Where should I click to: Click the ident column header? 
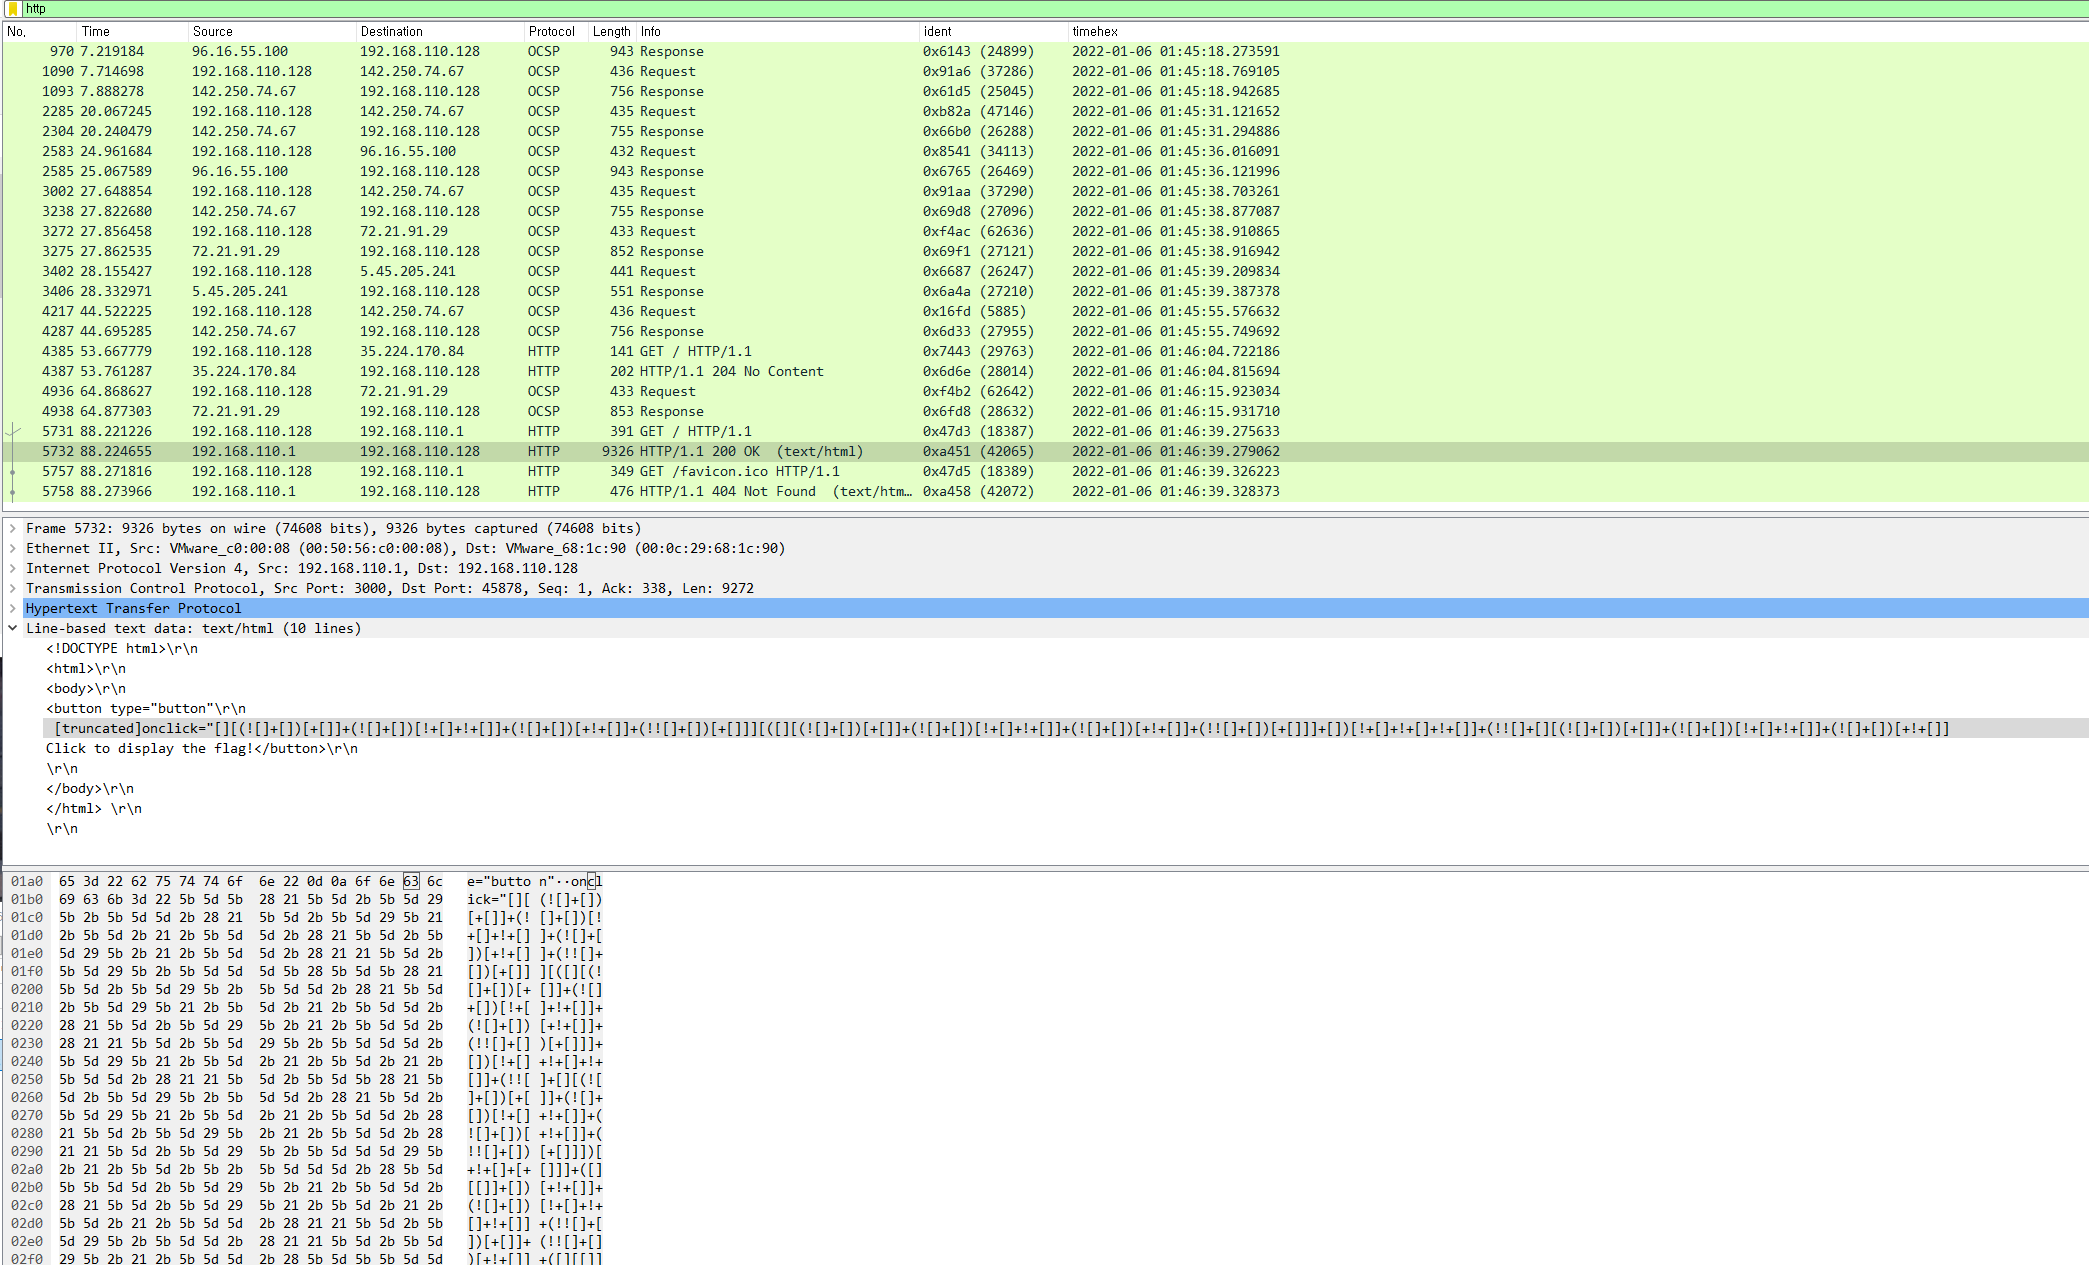coord(937,31)
